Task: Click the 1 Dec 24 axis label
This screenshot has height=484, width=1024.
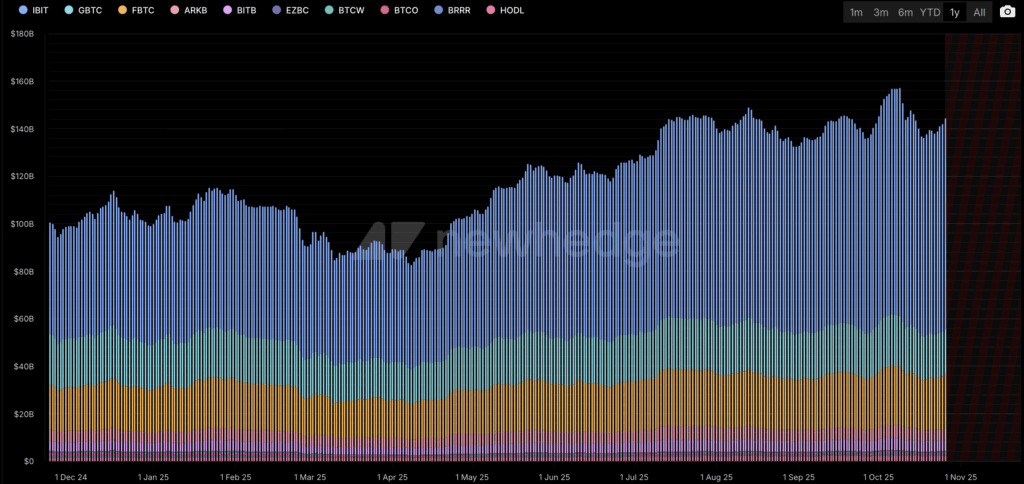Action: click(71, 477)
